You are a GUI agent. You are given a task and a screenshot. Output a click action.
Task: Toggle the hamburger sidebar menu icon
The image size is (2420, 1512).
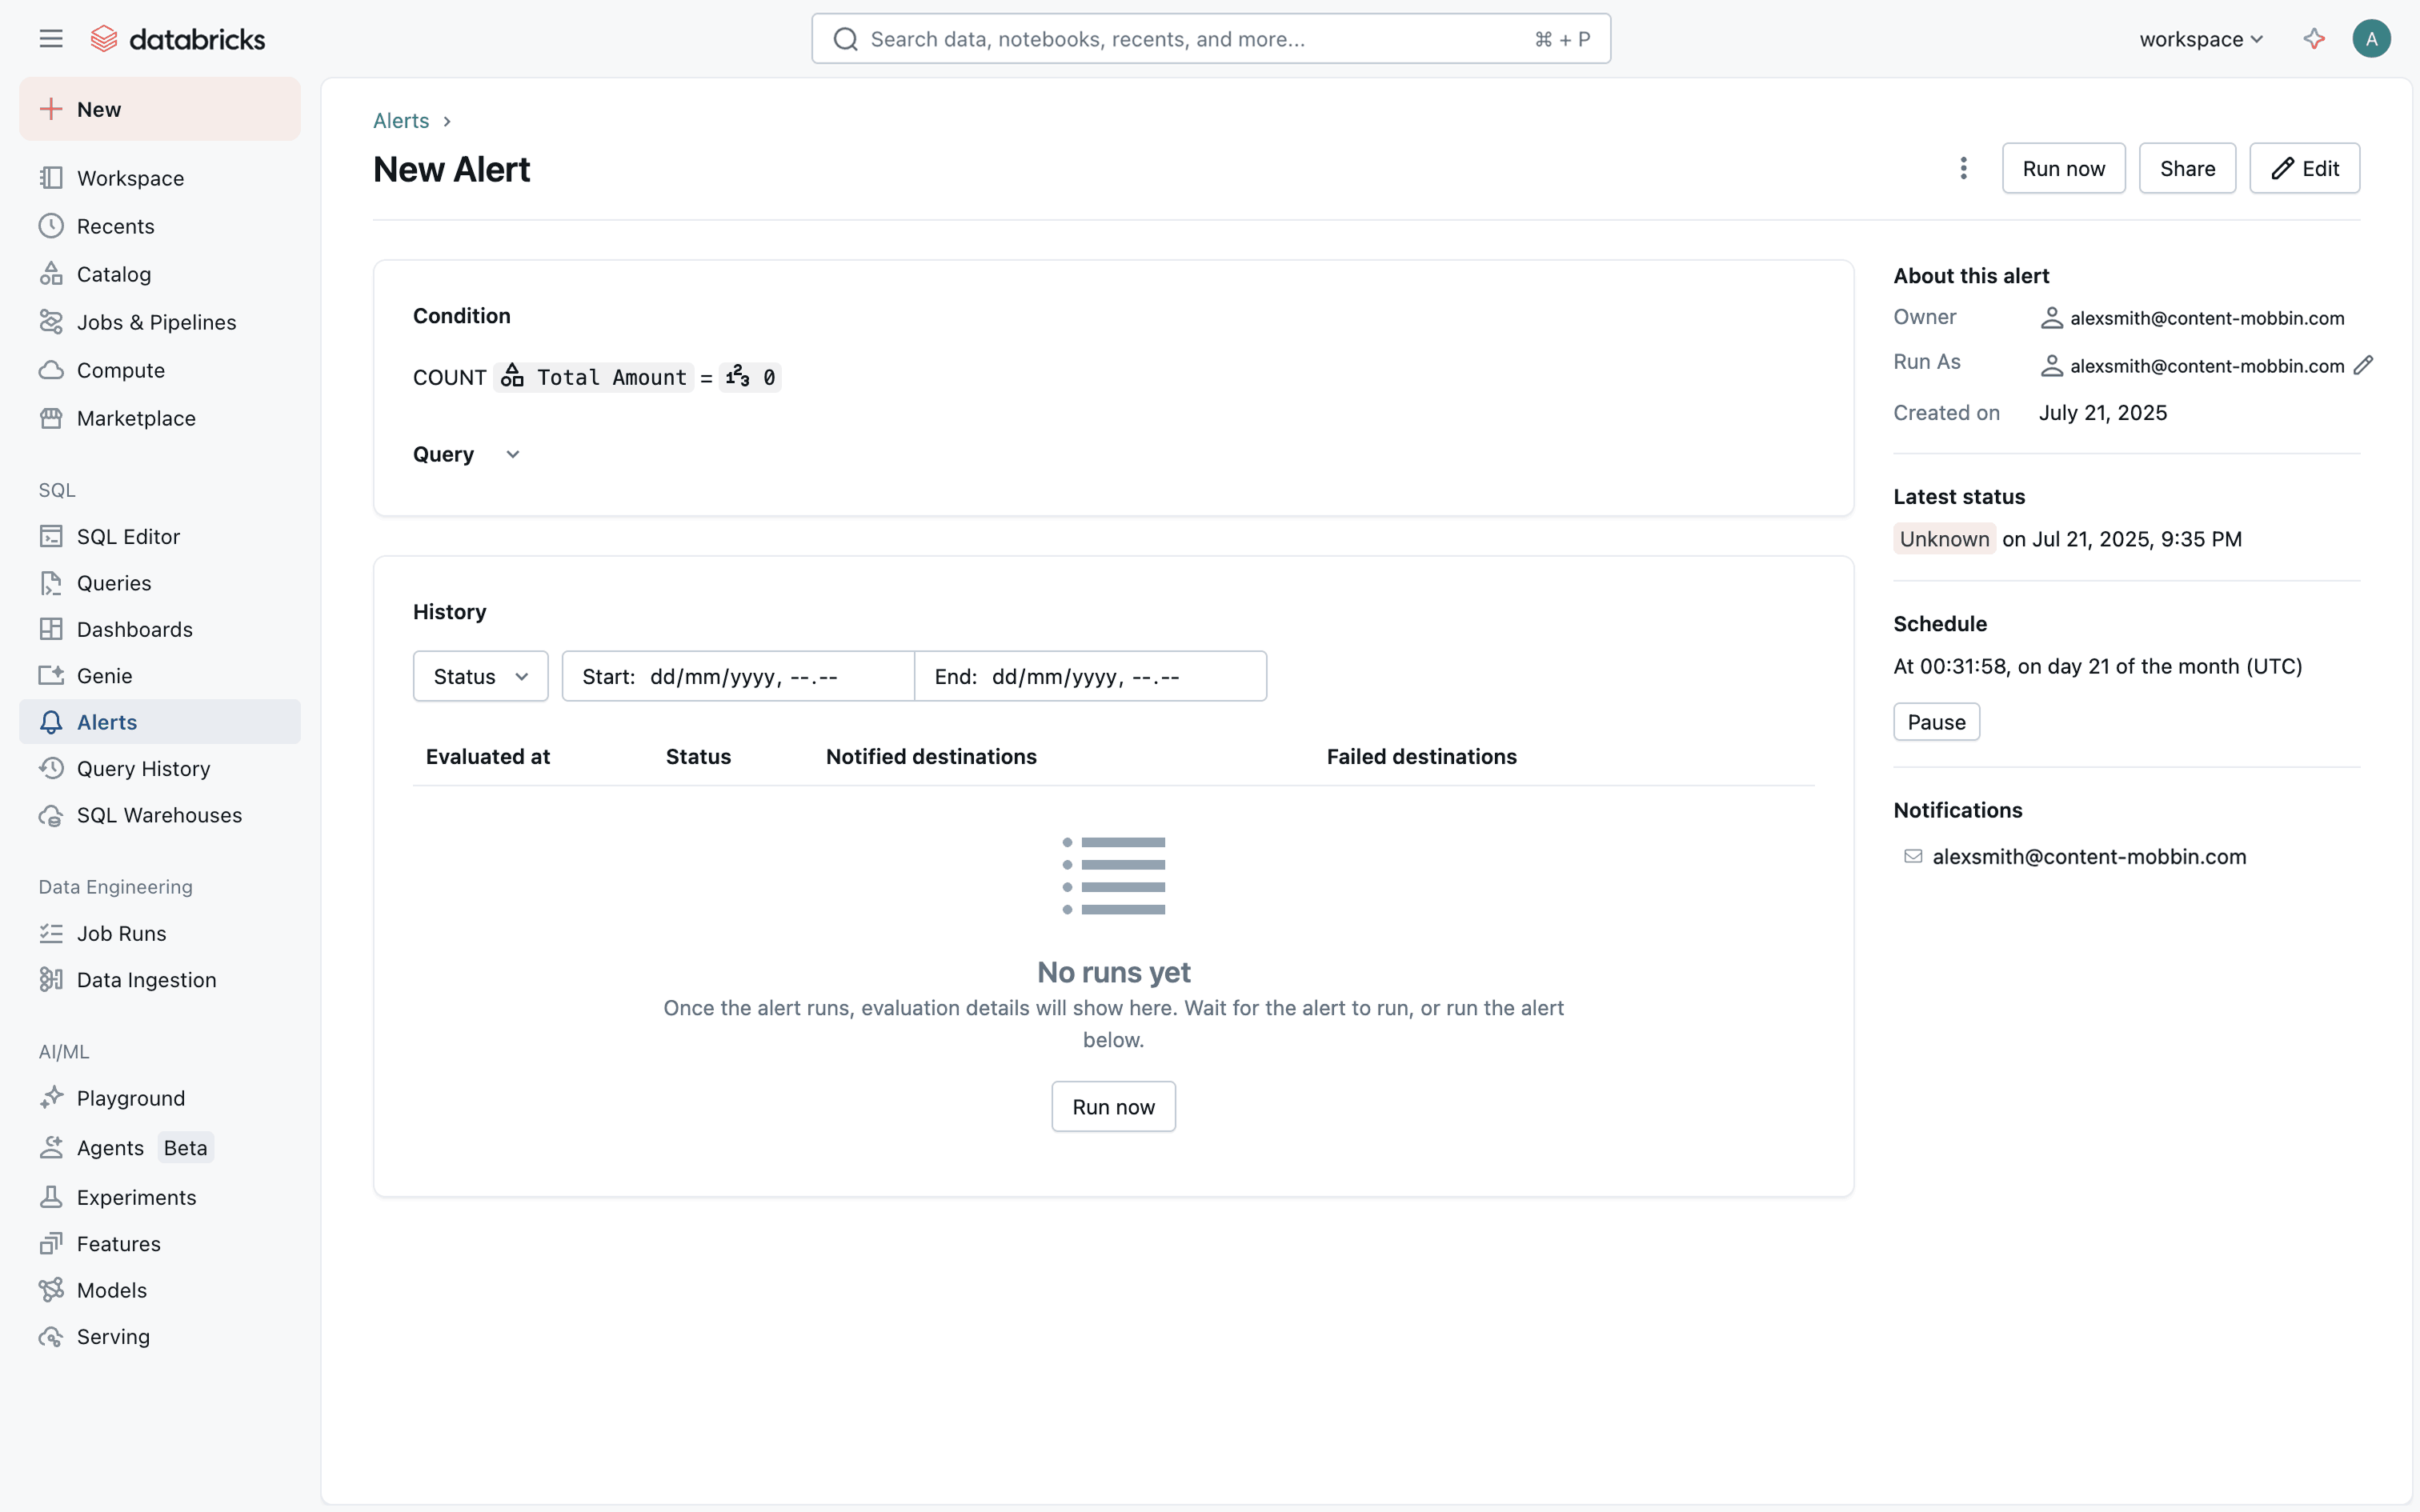click(51, 39)
